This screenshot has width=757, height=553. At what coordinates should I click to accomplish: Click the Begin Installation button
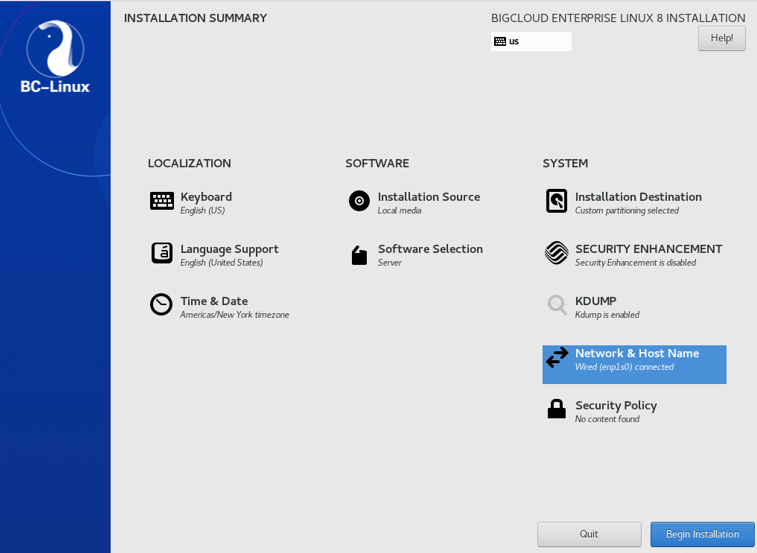click(x=702, y=534)
